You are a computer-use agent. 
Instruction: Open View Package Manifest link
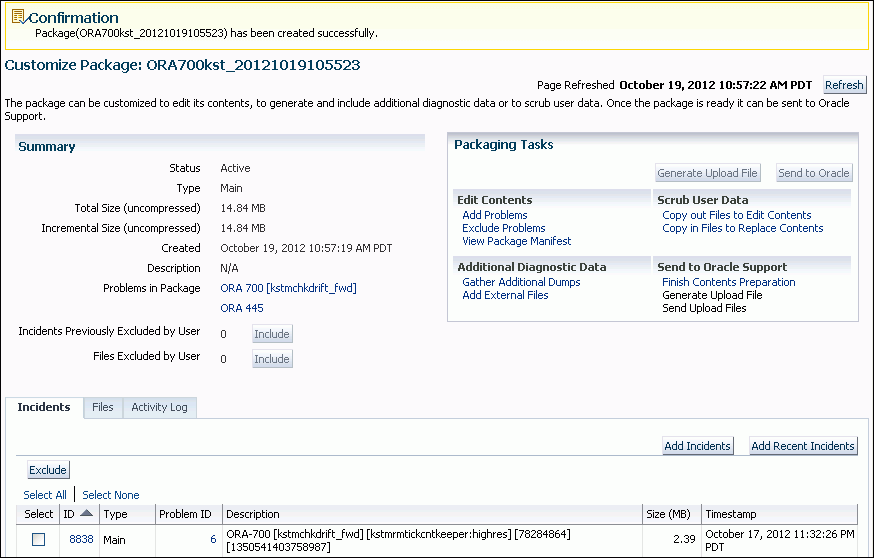tap(516, 241)
